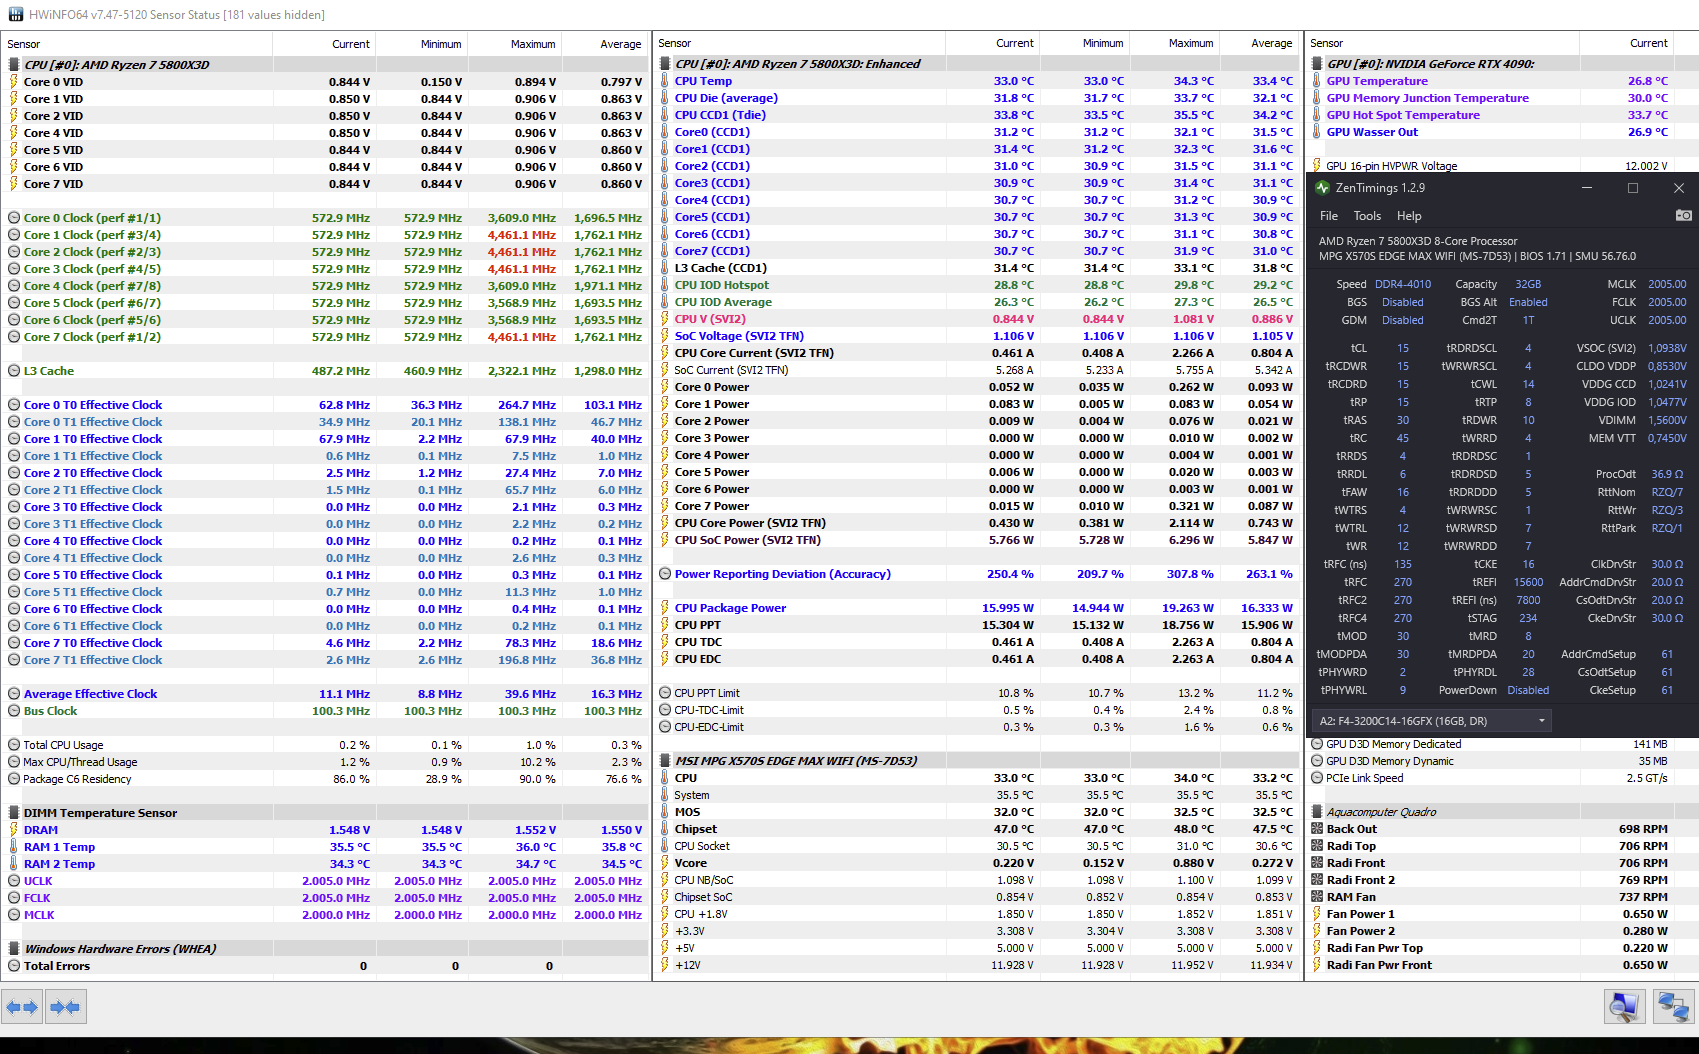This screenshot has width=1699, height=1054.
Task: Click the Current column header in the right panel
Action: [1626, 43]
